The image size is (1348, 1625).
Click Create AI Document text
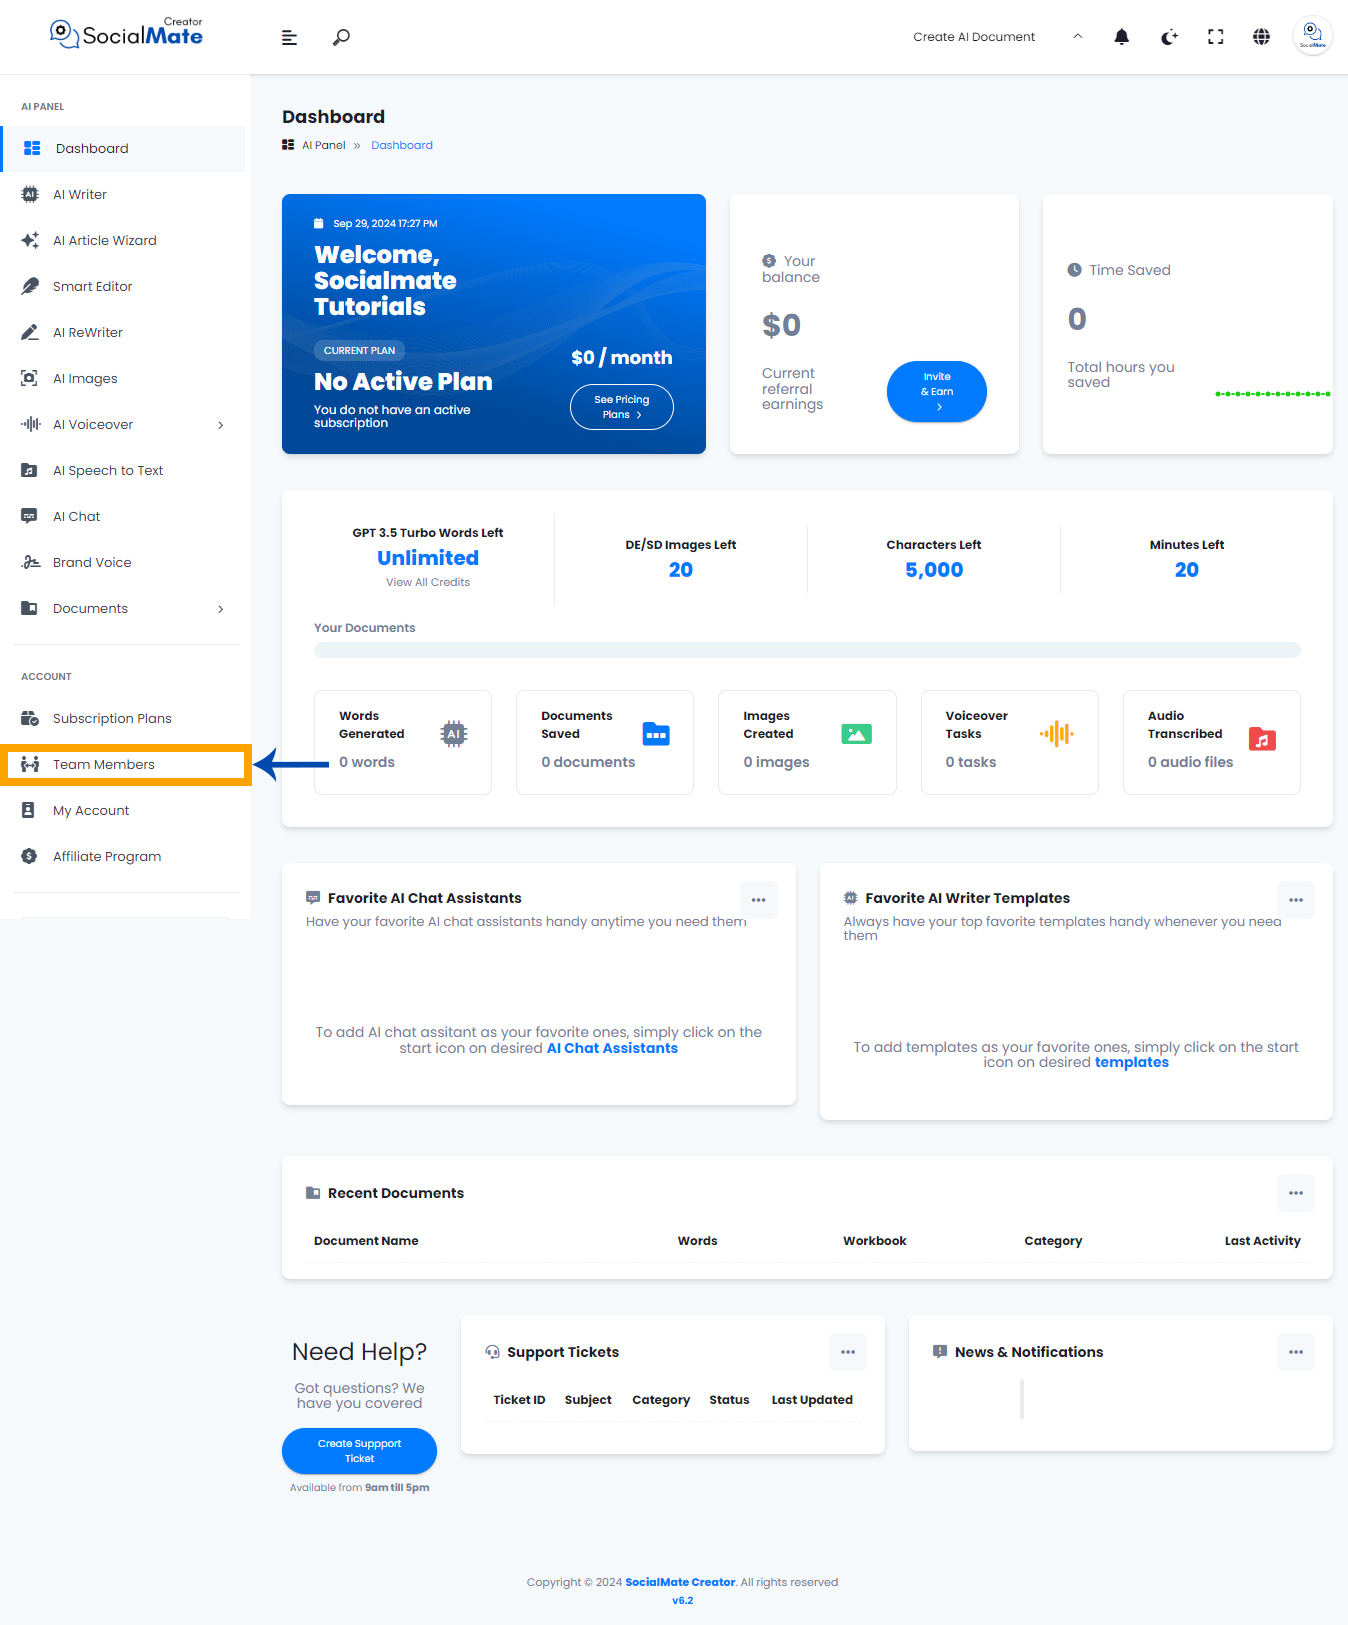(x=974, y=37)
